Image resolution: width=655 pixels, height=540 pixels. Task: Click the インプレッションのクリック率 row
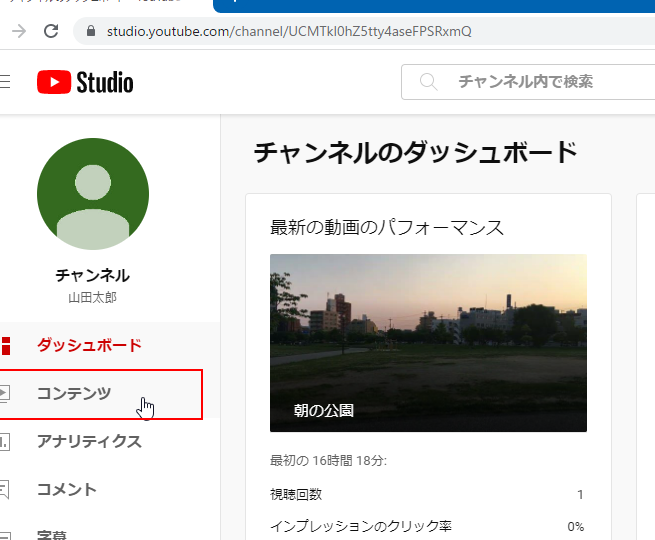(x=427, y=526)
